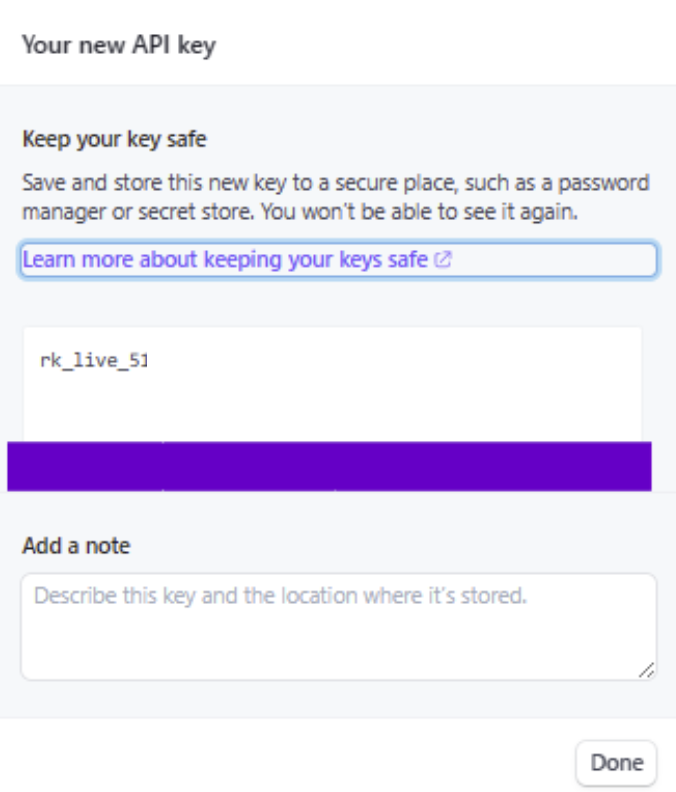Screen dimensions: 676x792
Task: Open Learn more about keeping your keys safe
Action: pyautogui.click(x=226, y=260)
